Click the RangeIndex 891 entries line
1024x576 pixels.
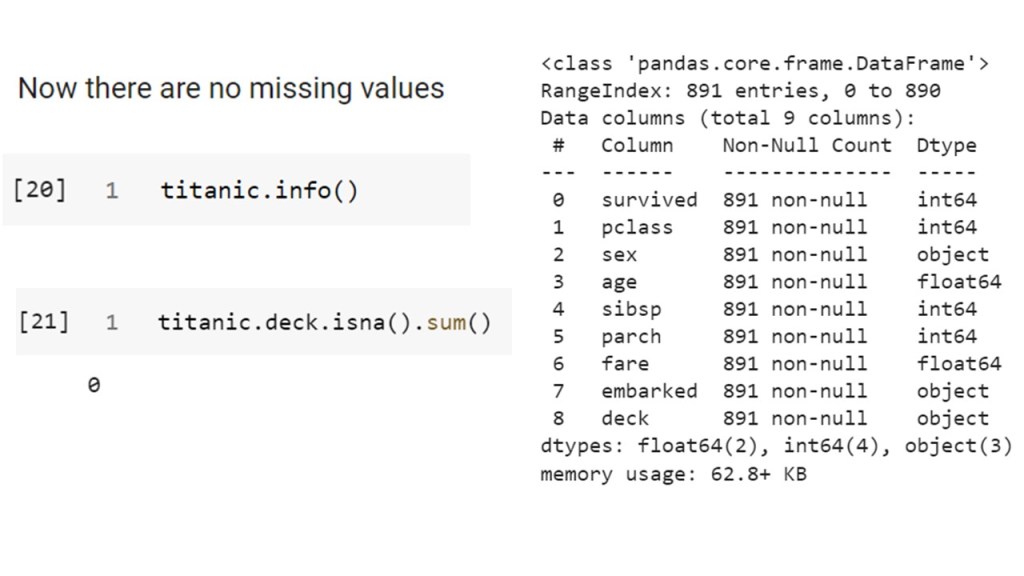[x=740, y=91]
